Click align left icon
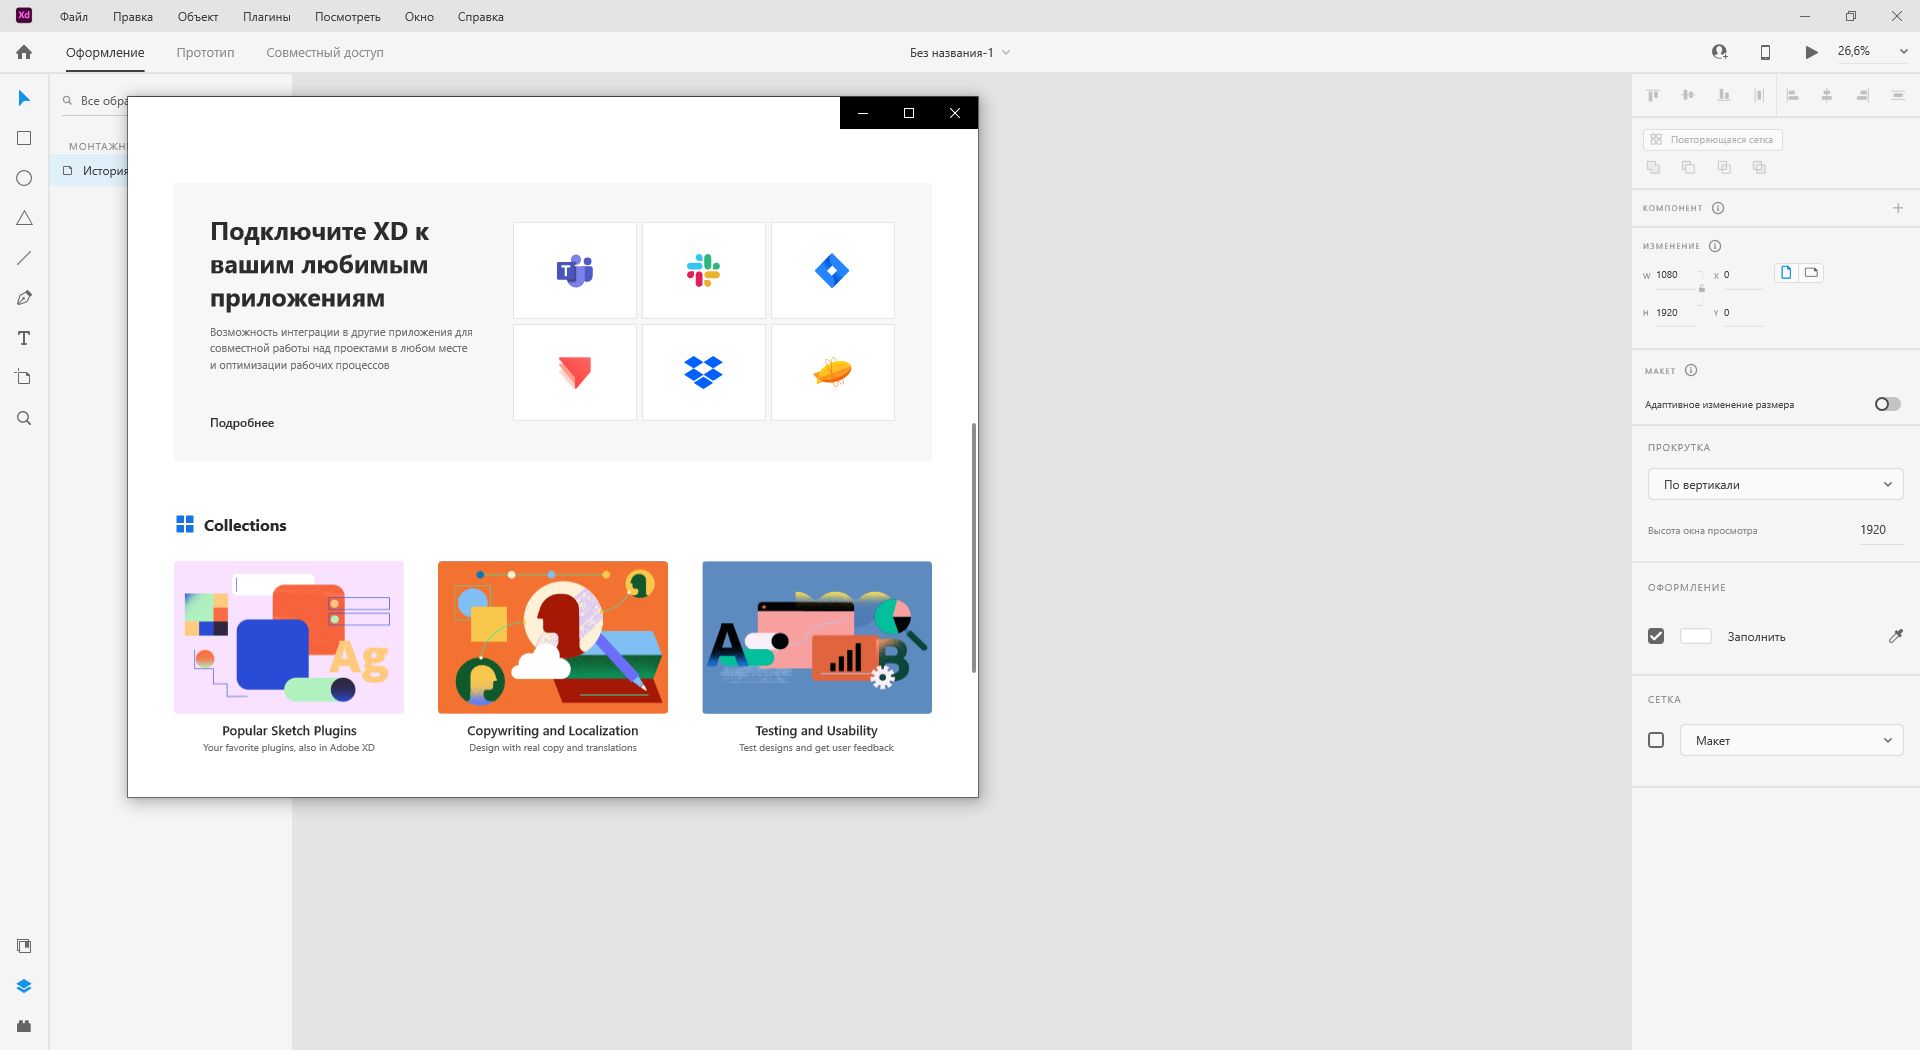This screenshot has width=1920, height=1050. [x=1793, y=95]
